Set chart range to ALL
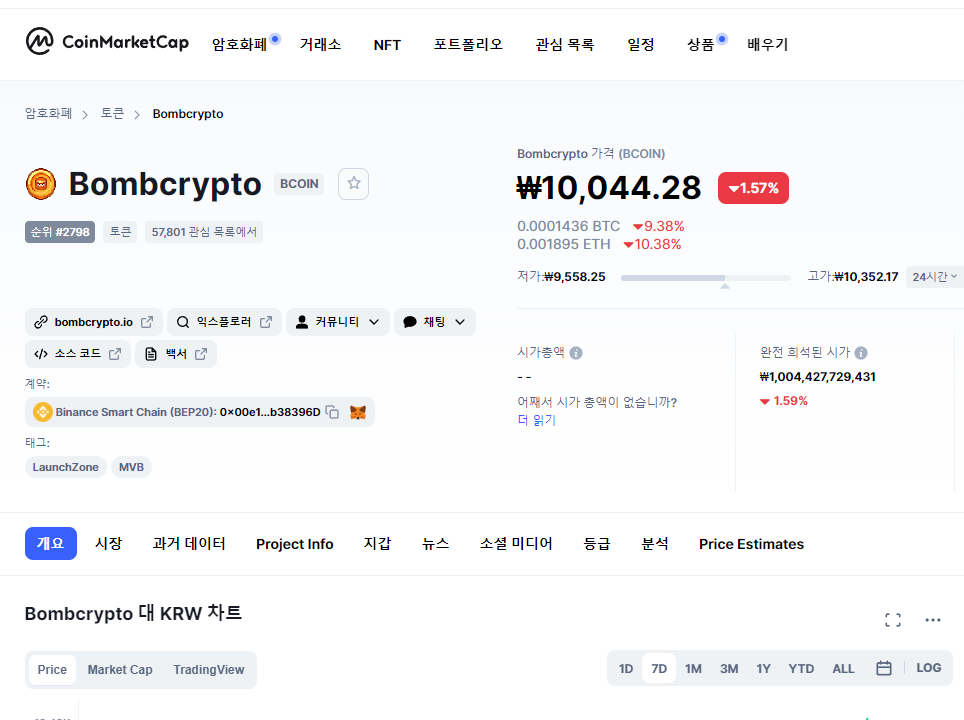 844,668
